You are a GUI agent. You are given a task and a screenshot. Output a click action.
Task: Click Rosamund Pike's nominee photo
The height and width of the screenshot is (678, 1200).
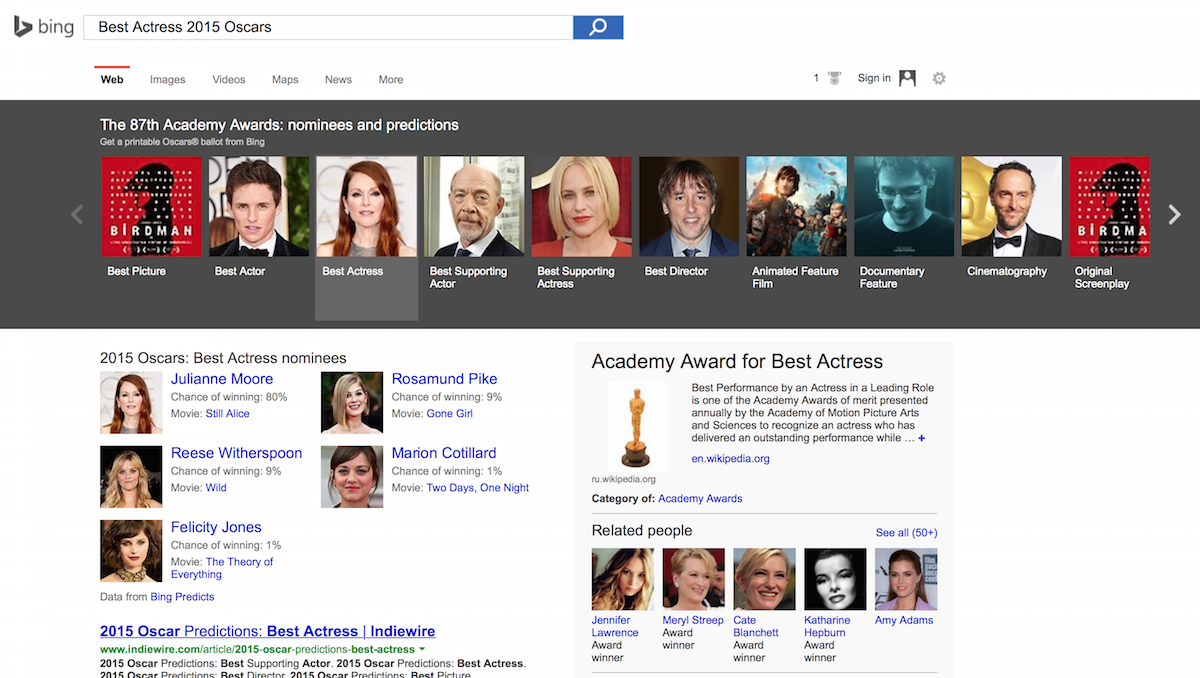(x=352, y=403)
